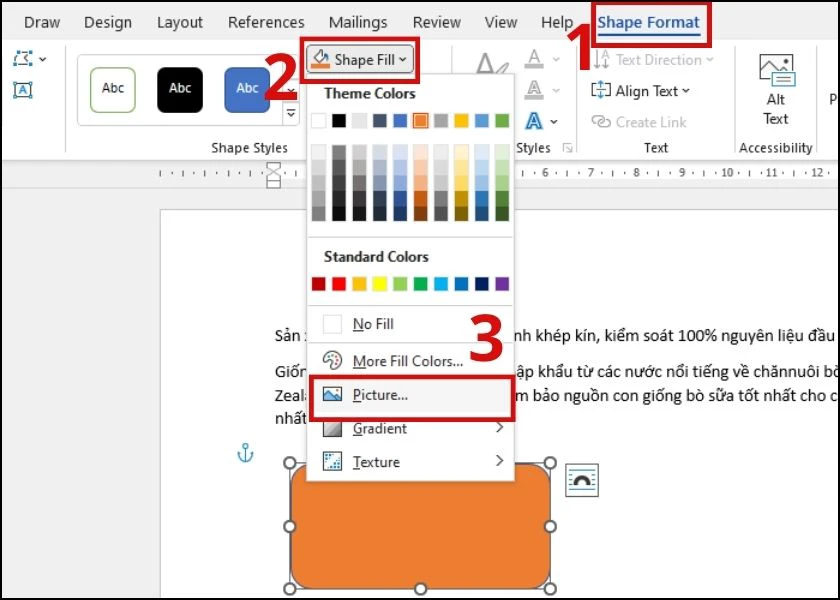Open the References tab
Viewport: 840px width, 600px height.
point(266,22)
